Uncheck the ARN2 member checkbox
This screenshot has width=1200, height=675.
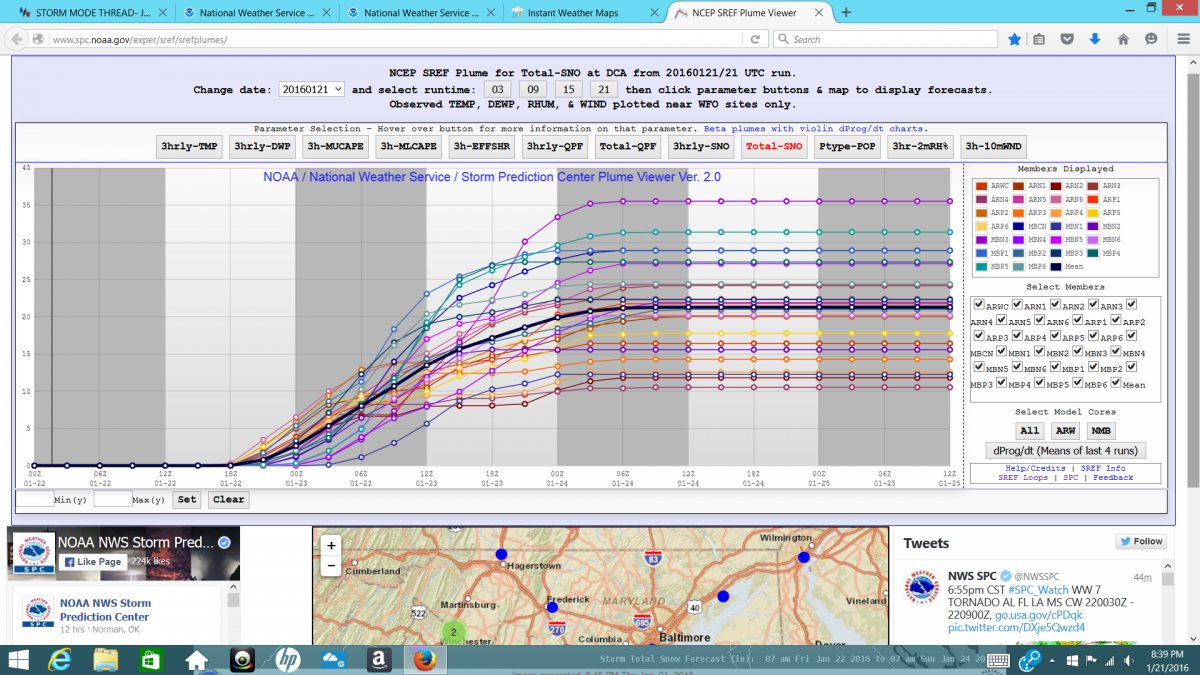tap(1055, 304)
